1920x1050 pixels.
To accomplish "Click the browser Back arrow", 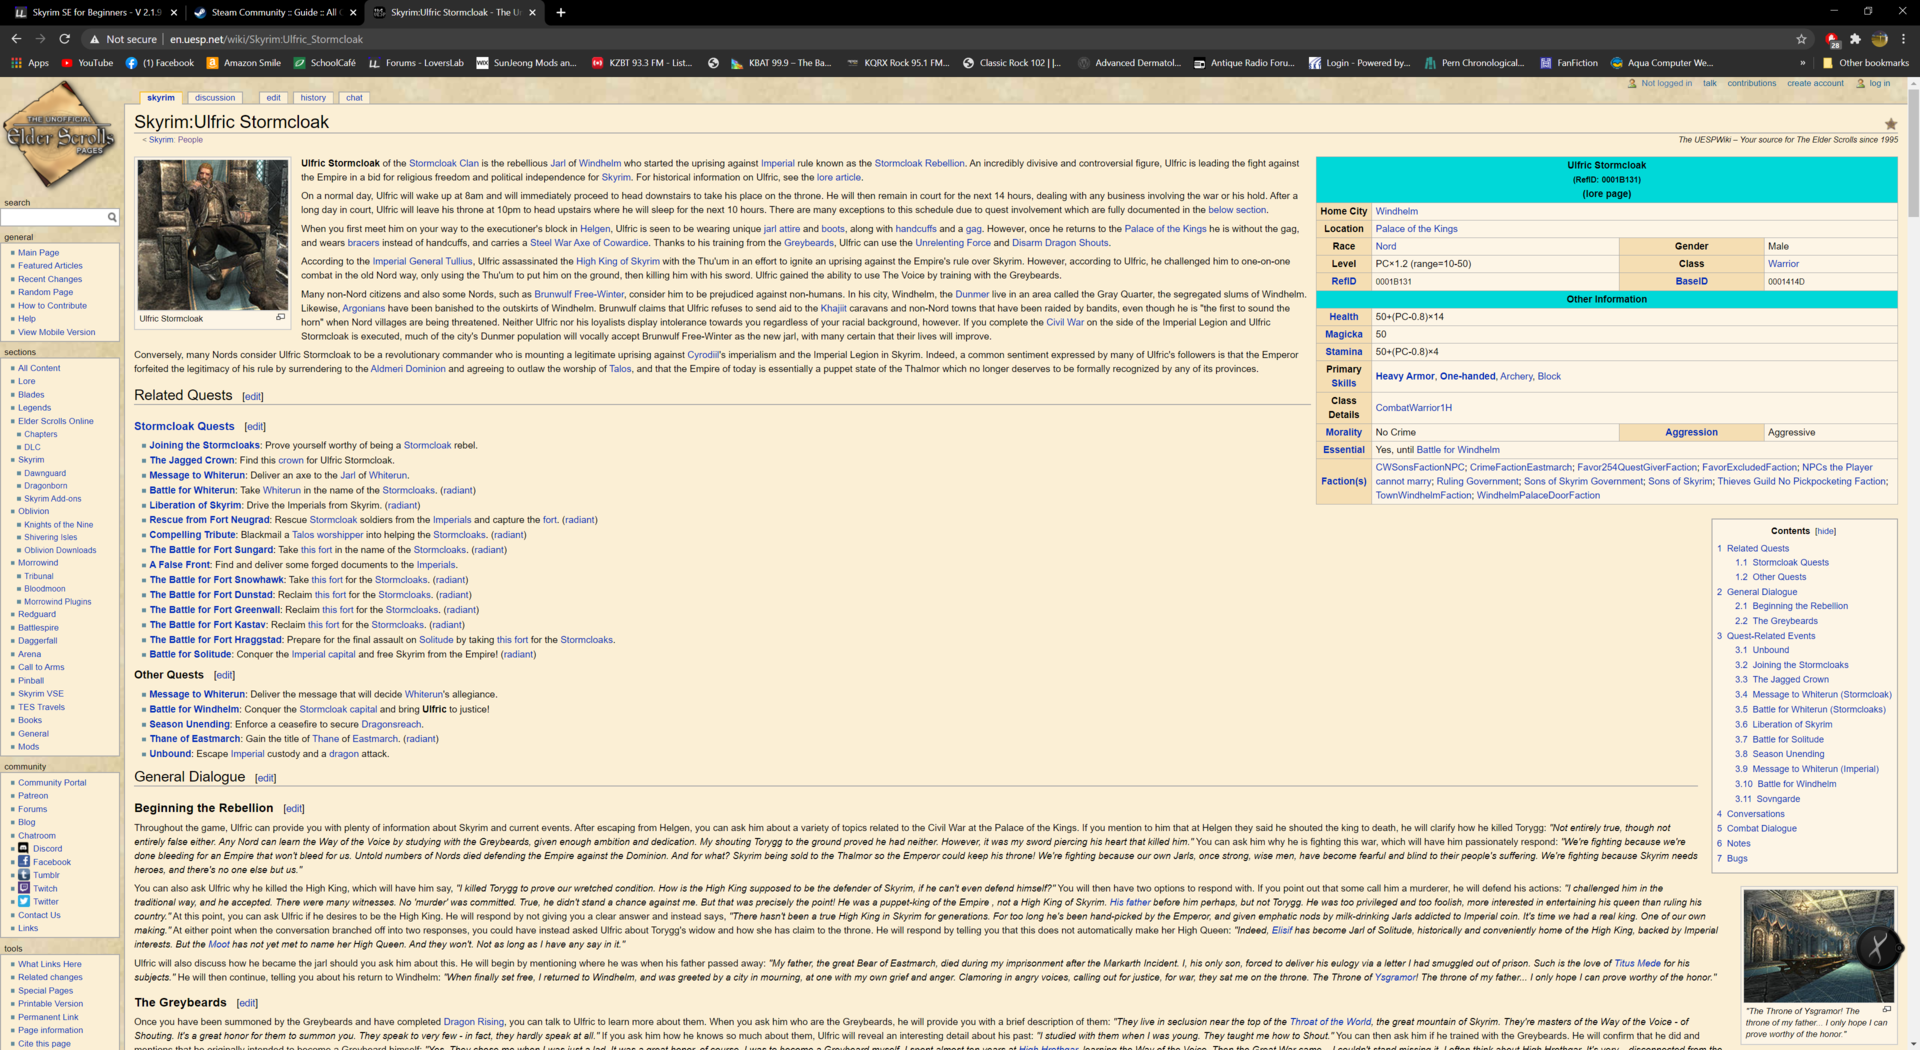I will click(x=16, y=39).
